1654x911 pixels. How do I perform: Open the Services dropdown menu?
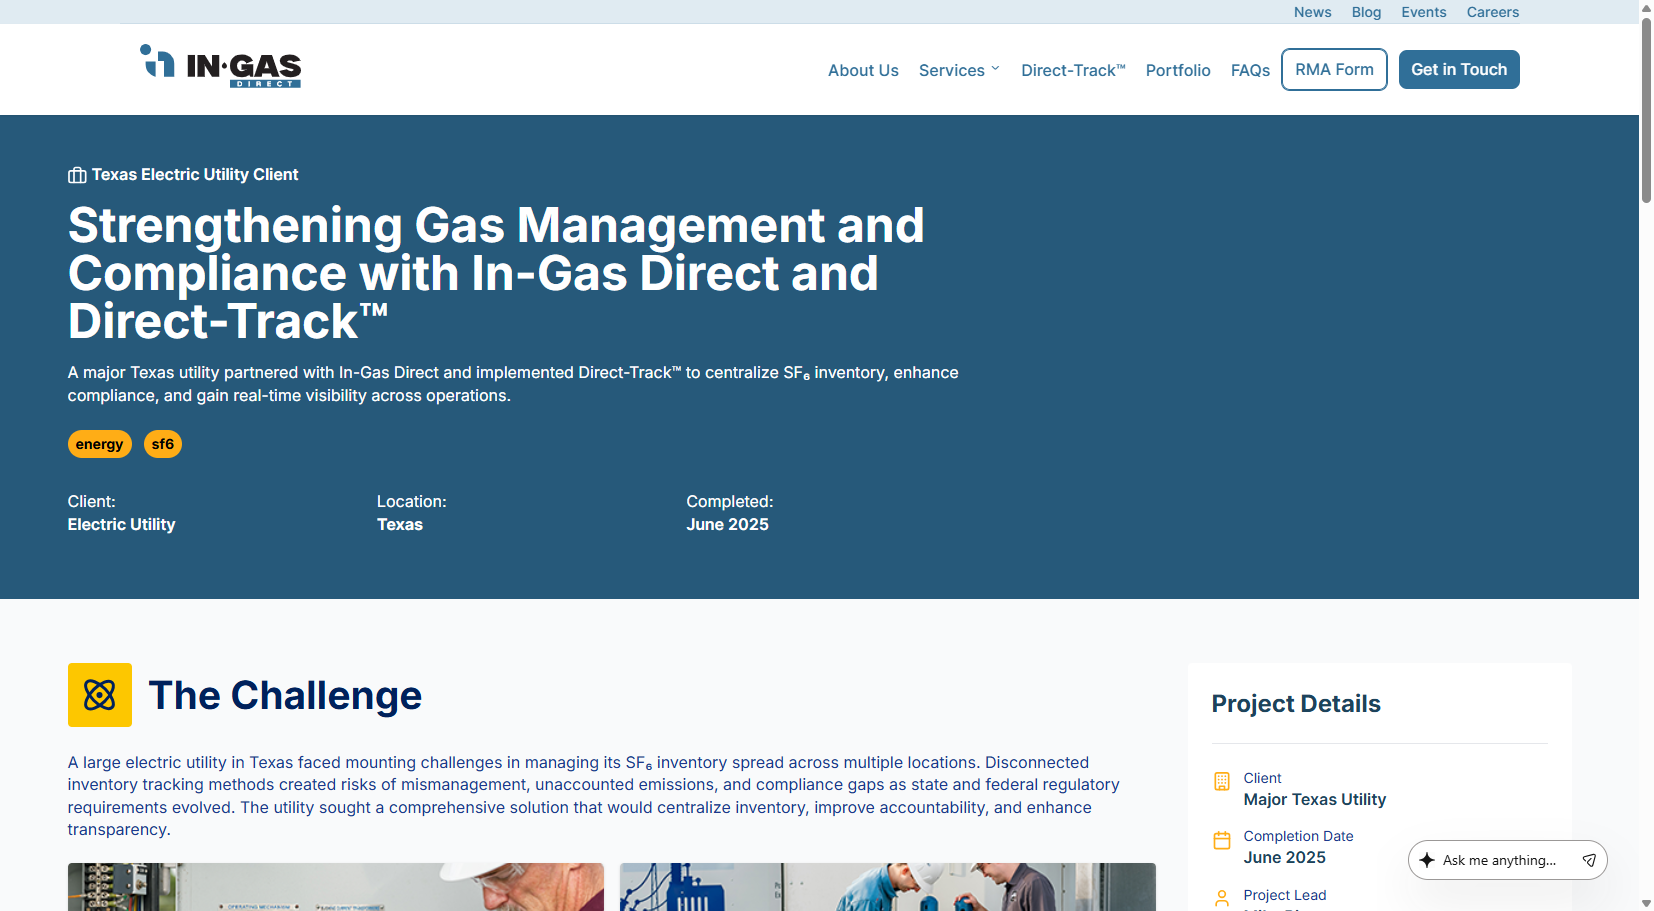[951, 70]
